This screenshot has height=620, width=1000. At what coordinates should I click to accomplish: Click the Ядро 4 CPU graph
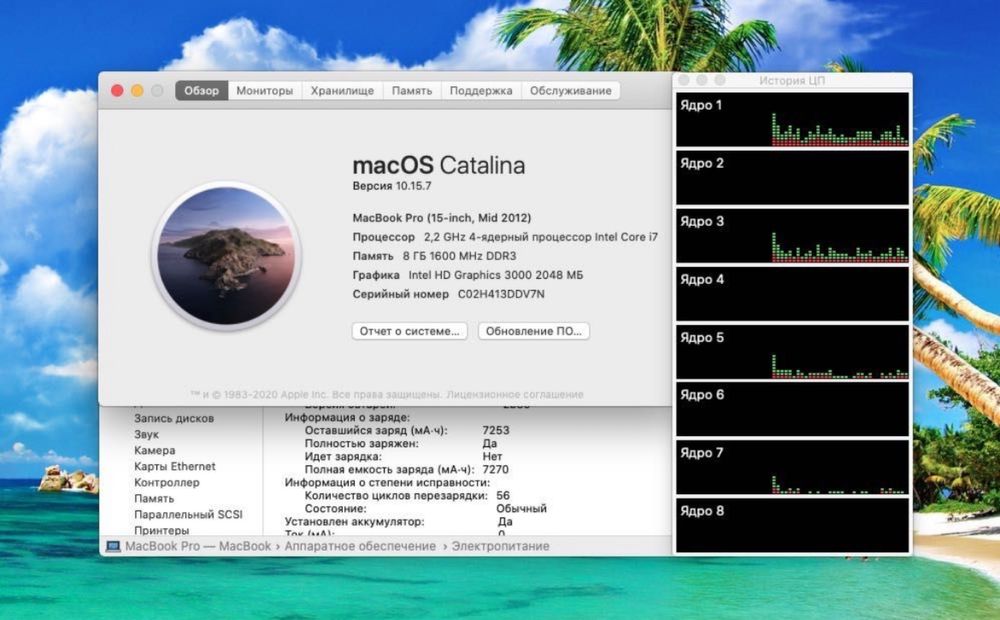(792, 294)
